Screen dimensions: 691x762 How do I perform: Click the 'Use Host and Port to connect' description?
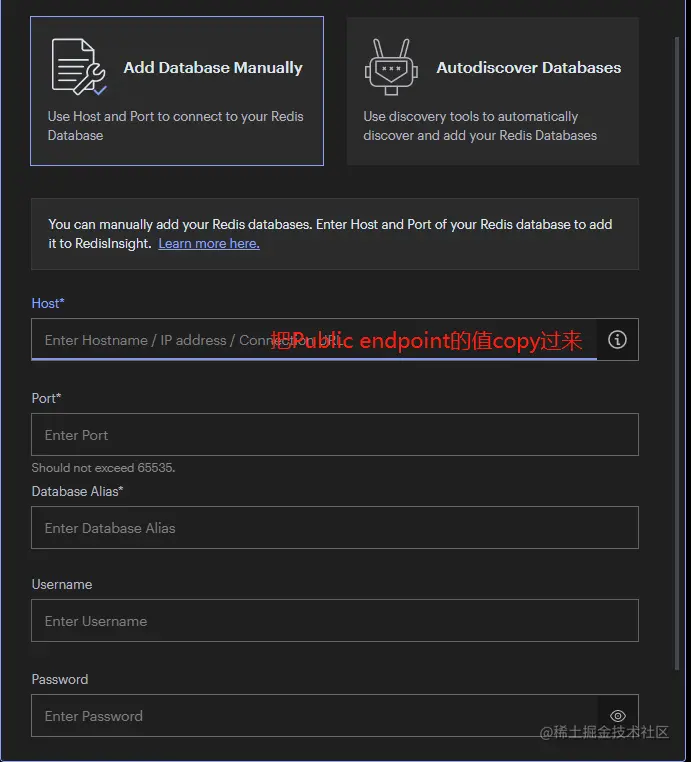click(x=175, y=126)
